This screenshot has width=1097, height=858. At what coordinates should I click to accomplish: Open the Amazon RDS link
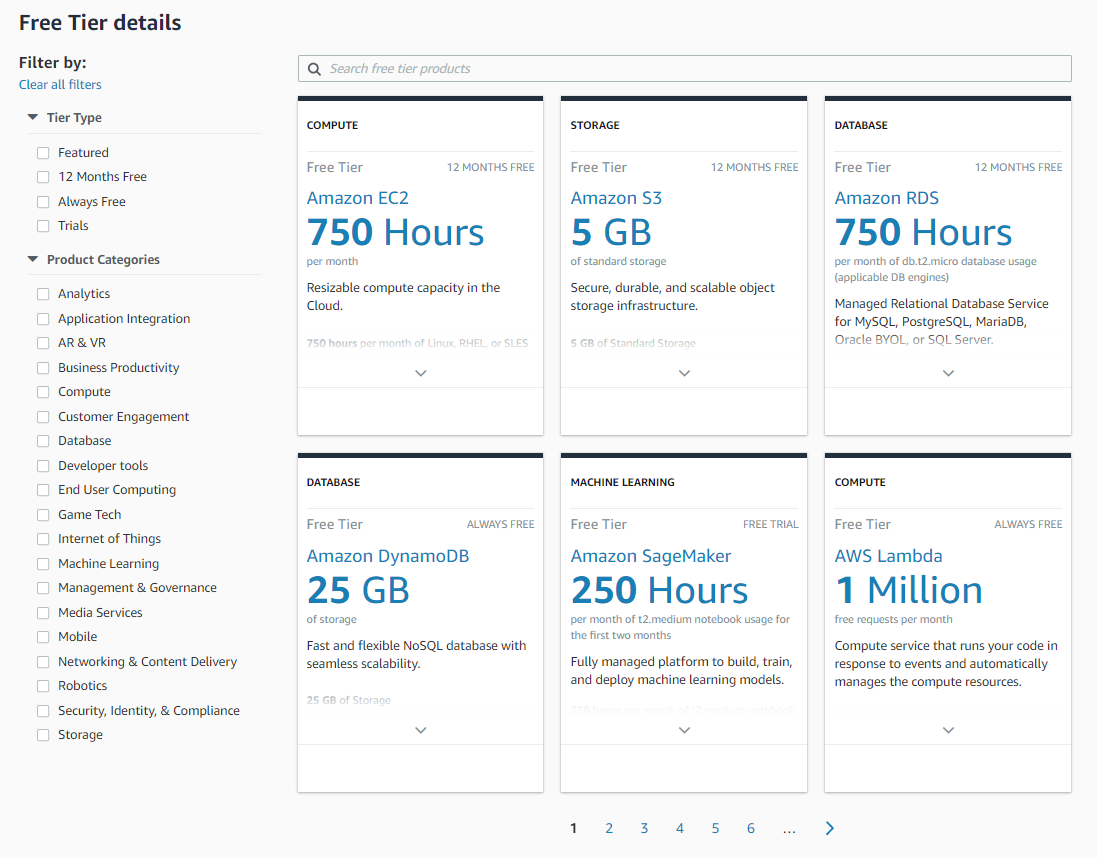coord(886,198)
